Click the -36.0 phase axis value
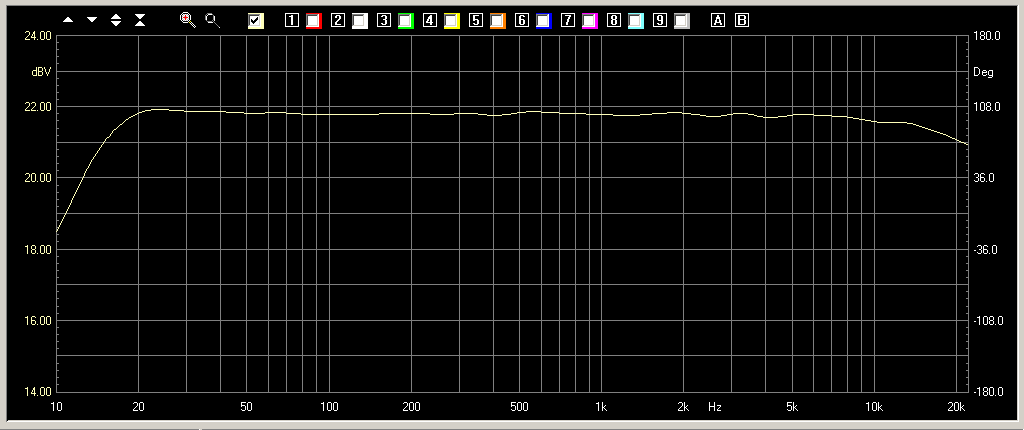This screenshot has height=430, width=1024. point(987,250)
